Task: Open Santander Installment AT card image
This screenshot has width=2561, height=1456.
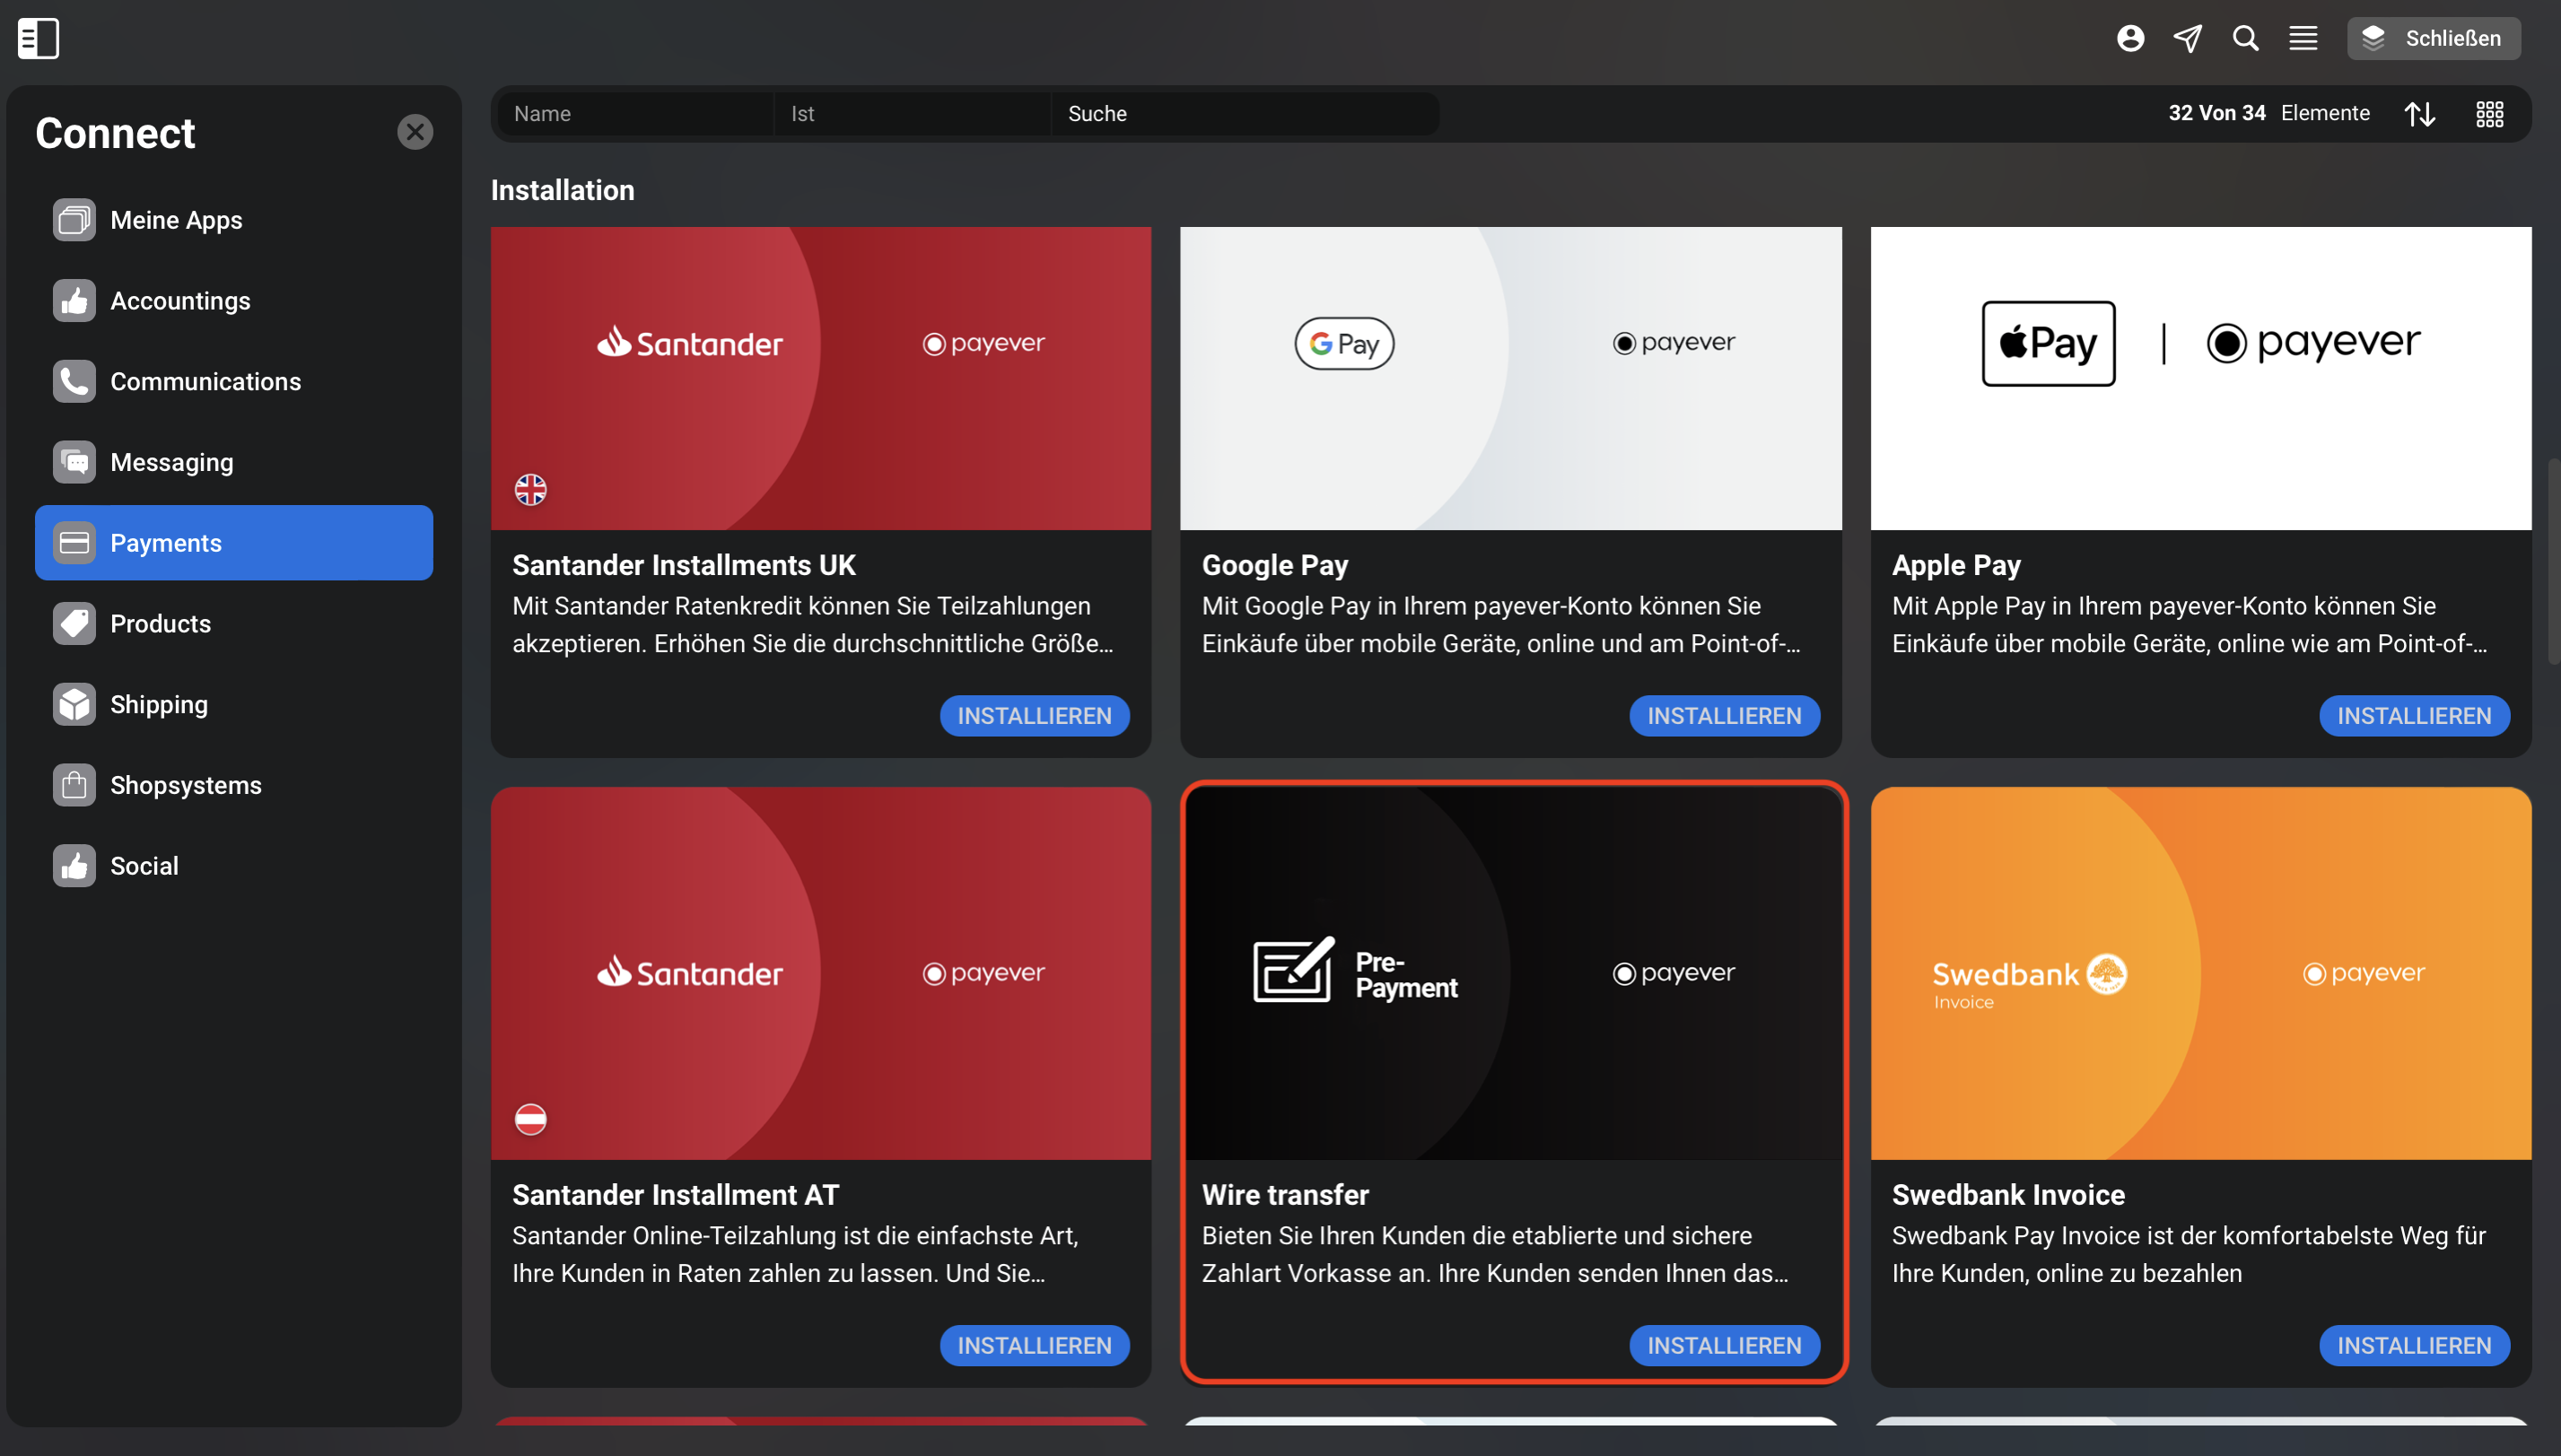Action: coord(821,973)
